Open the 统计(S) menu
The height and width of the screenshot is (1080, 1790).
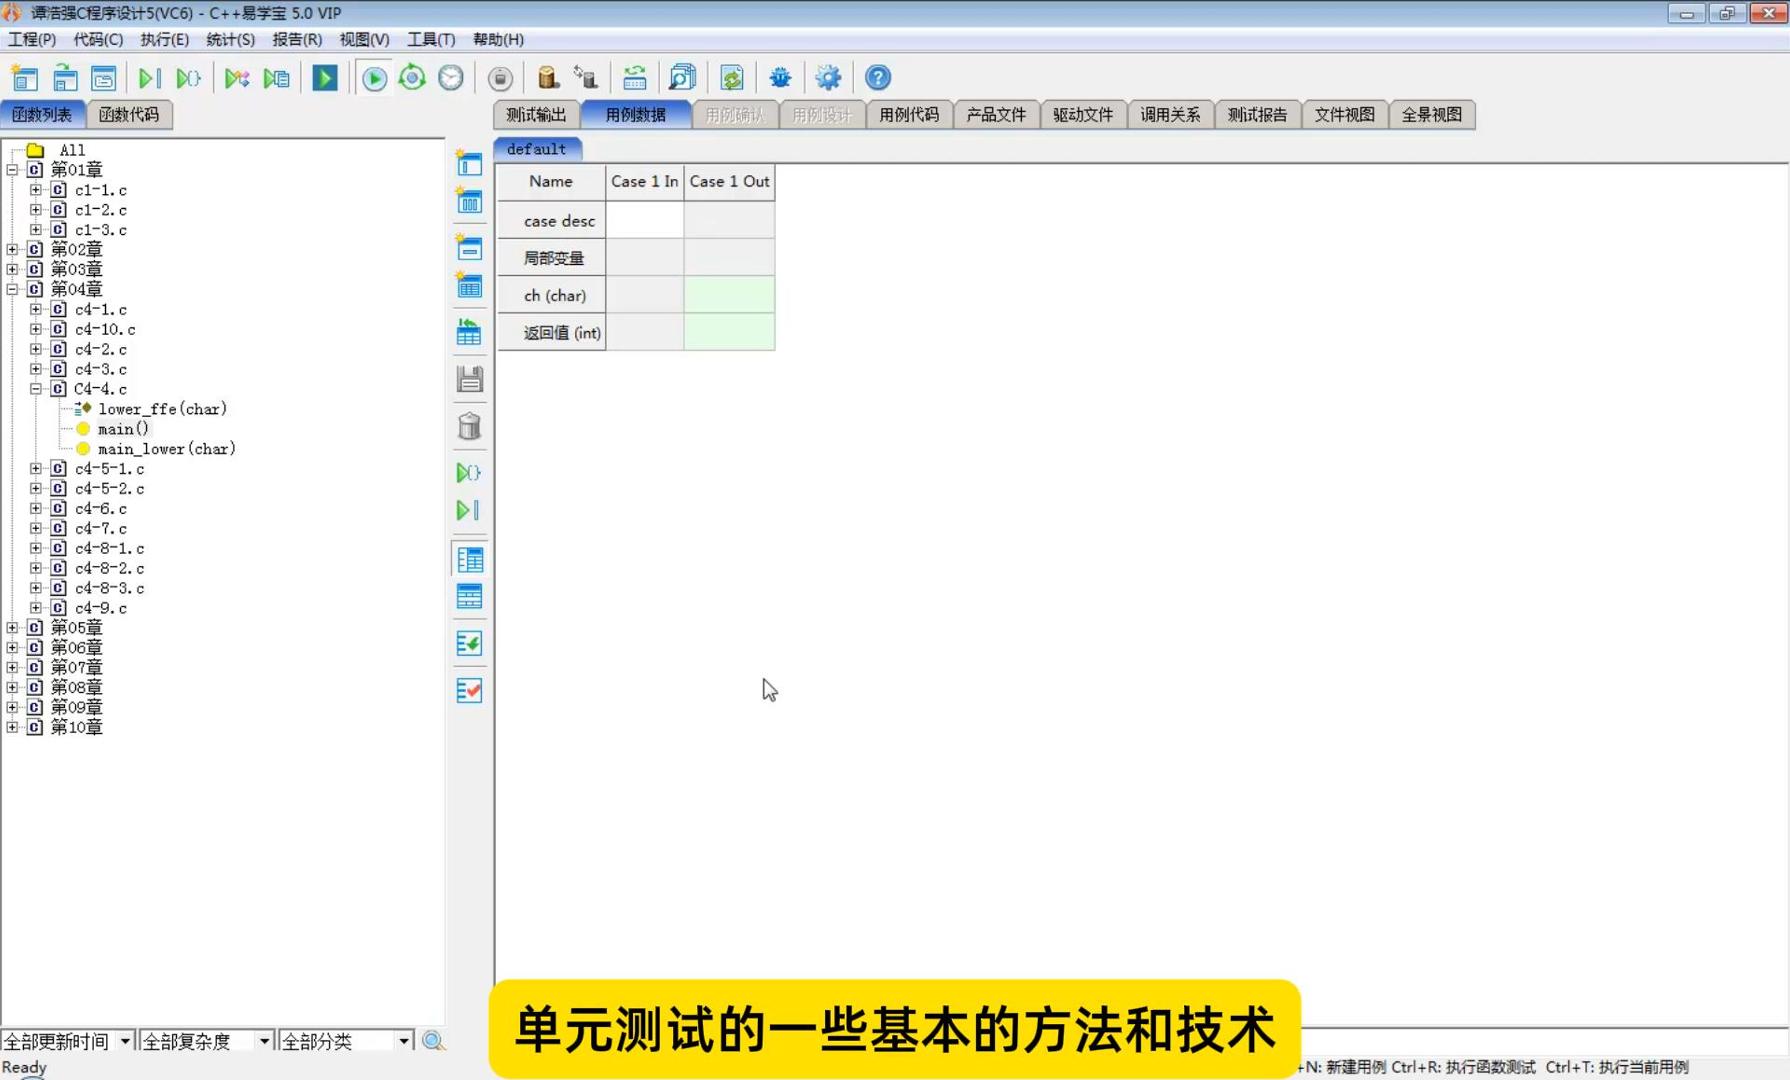pyautogui.click(x=230, y=39)
